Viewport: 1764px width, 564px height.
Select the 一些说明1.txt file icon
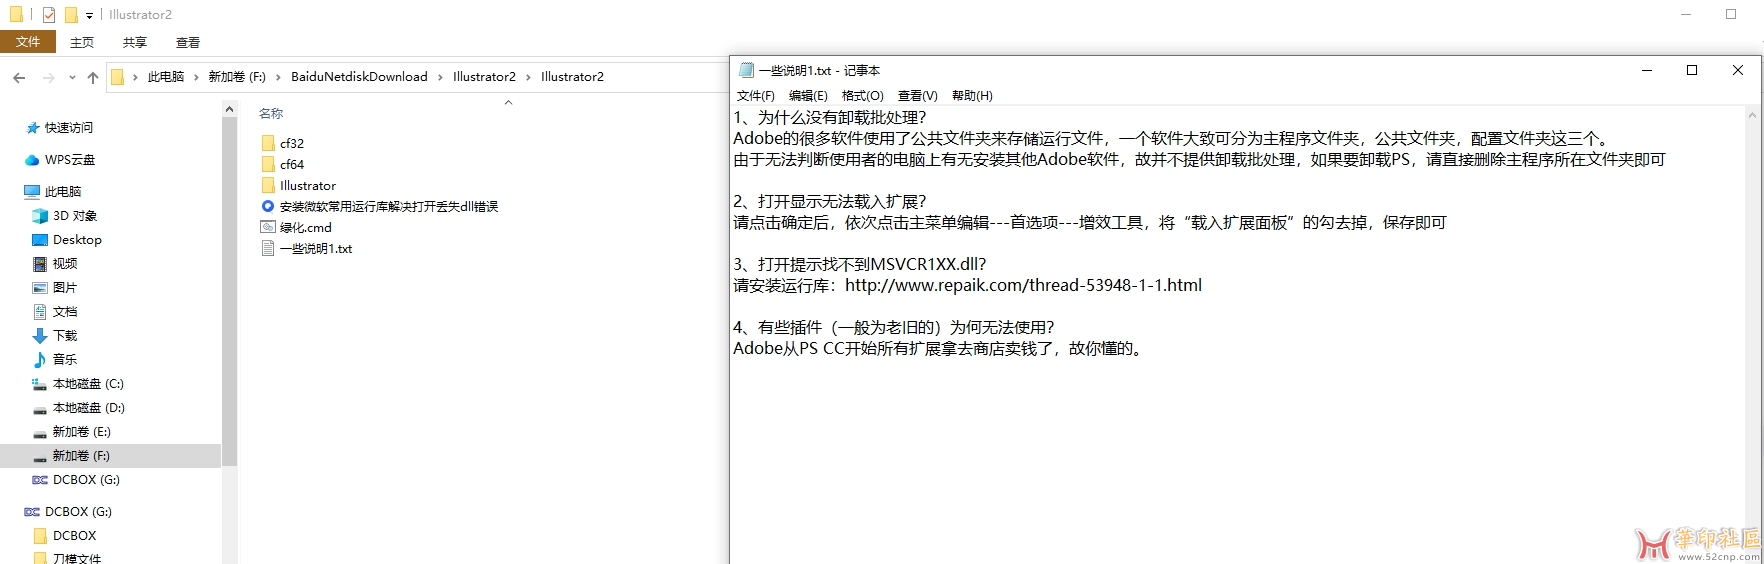point(268,248)
